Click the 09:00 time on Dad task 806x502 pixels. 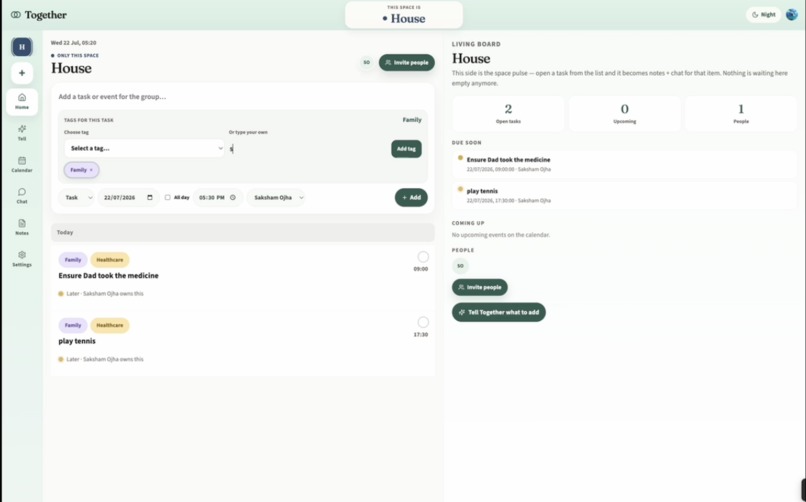[420, 269]
